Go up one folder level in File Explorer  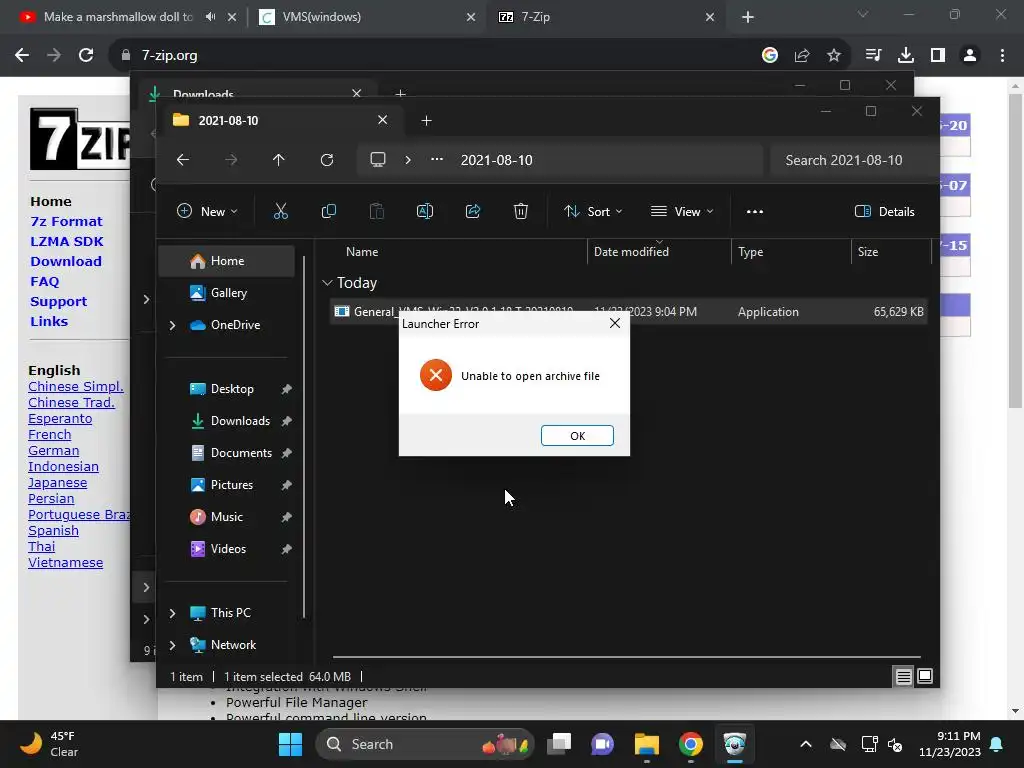pyautogui.click(x=279, y=159)
